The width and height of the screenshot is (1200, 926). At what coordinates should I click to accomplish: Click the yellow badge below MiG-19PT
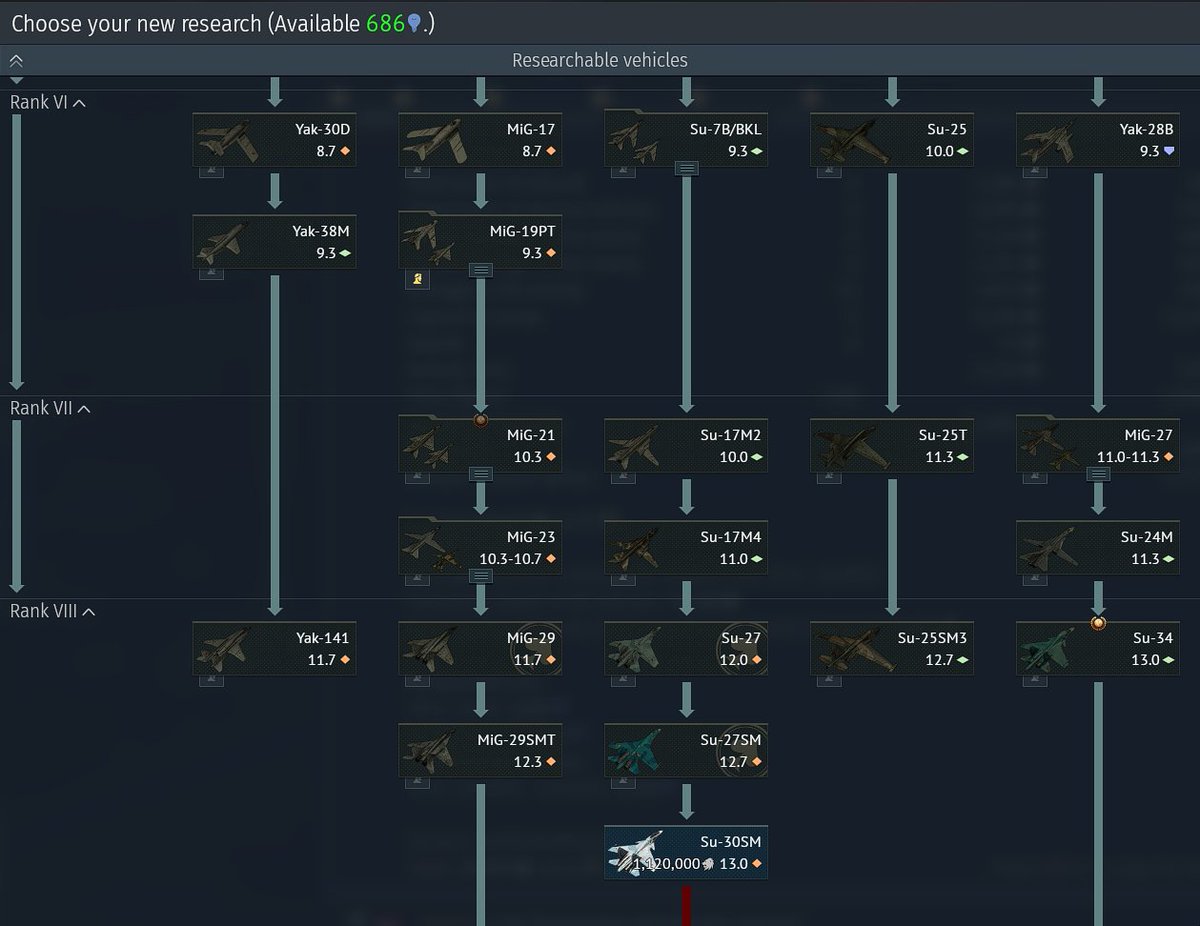click(x=417, y=280)
